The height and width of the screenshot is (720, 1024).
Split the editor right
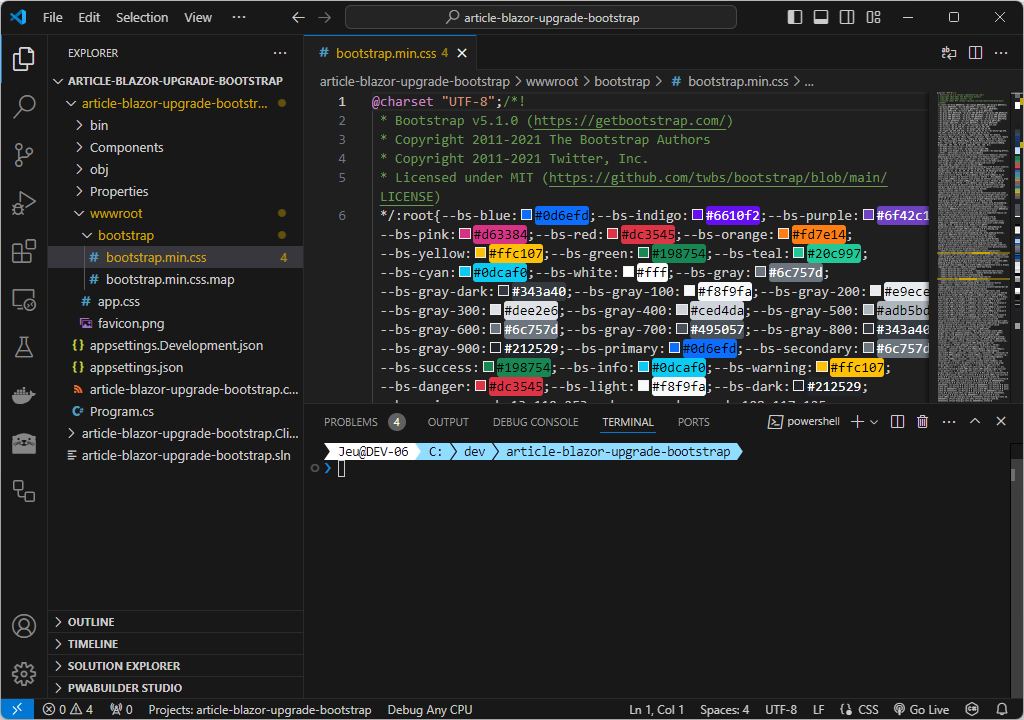(975, 53)
